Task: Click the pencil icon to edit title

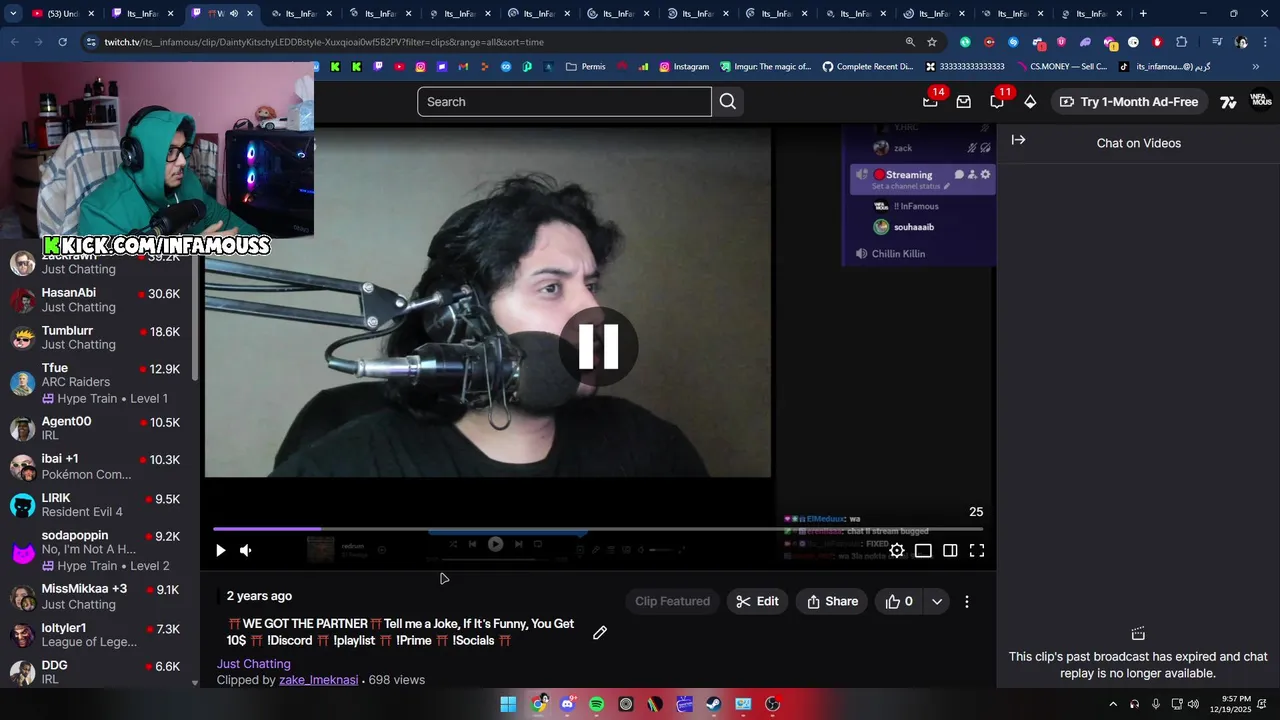Action: [x=600, y=632]
